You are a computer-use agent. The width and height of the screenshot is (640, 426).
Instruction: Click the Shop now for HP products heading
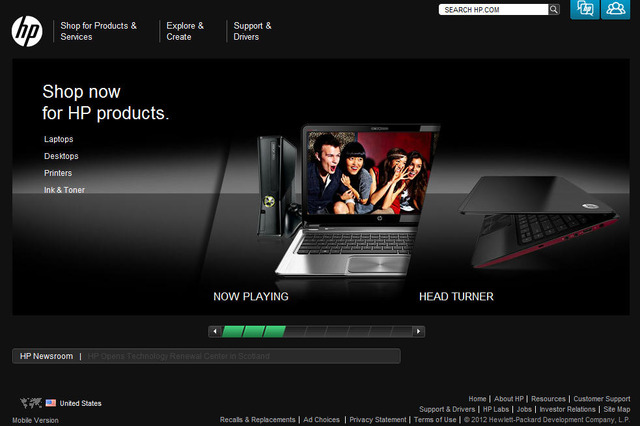pos(105,102)
